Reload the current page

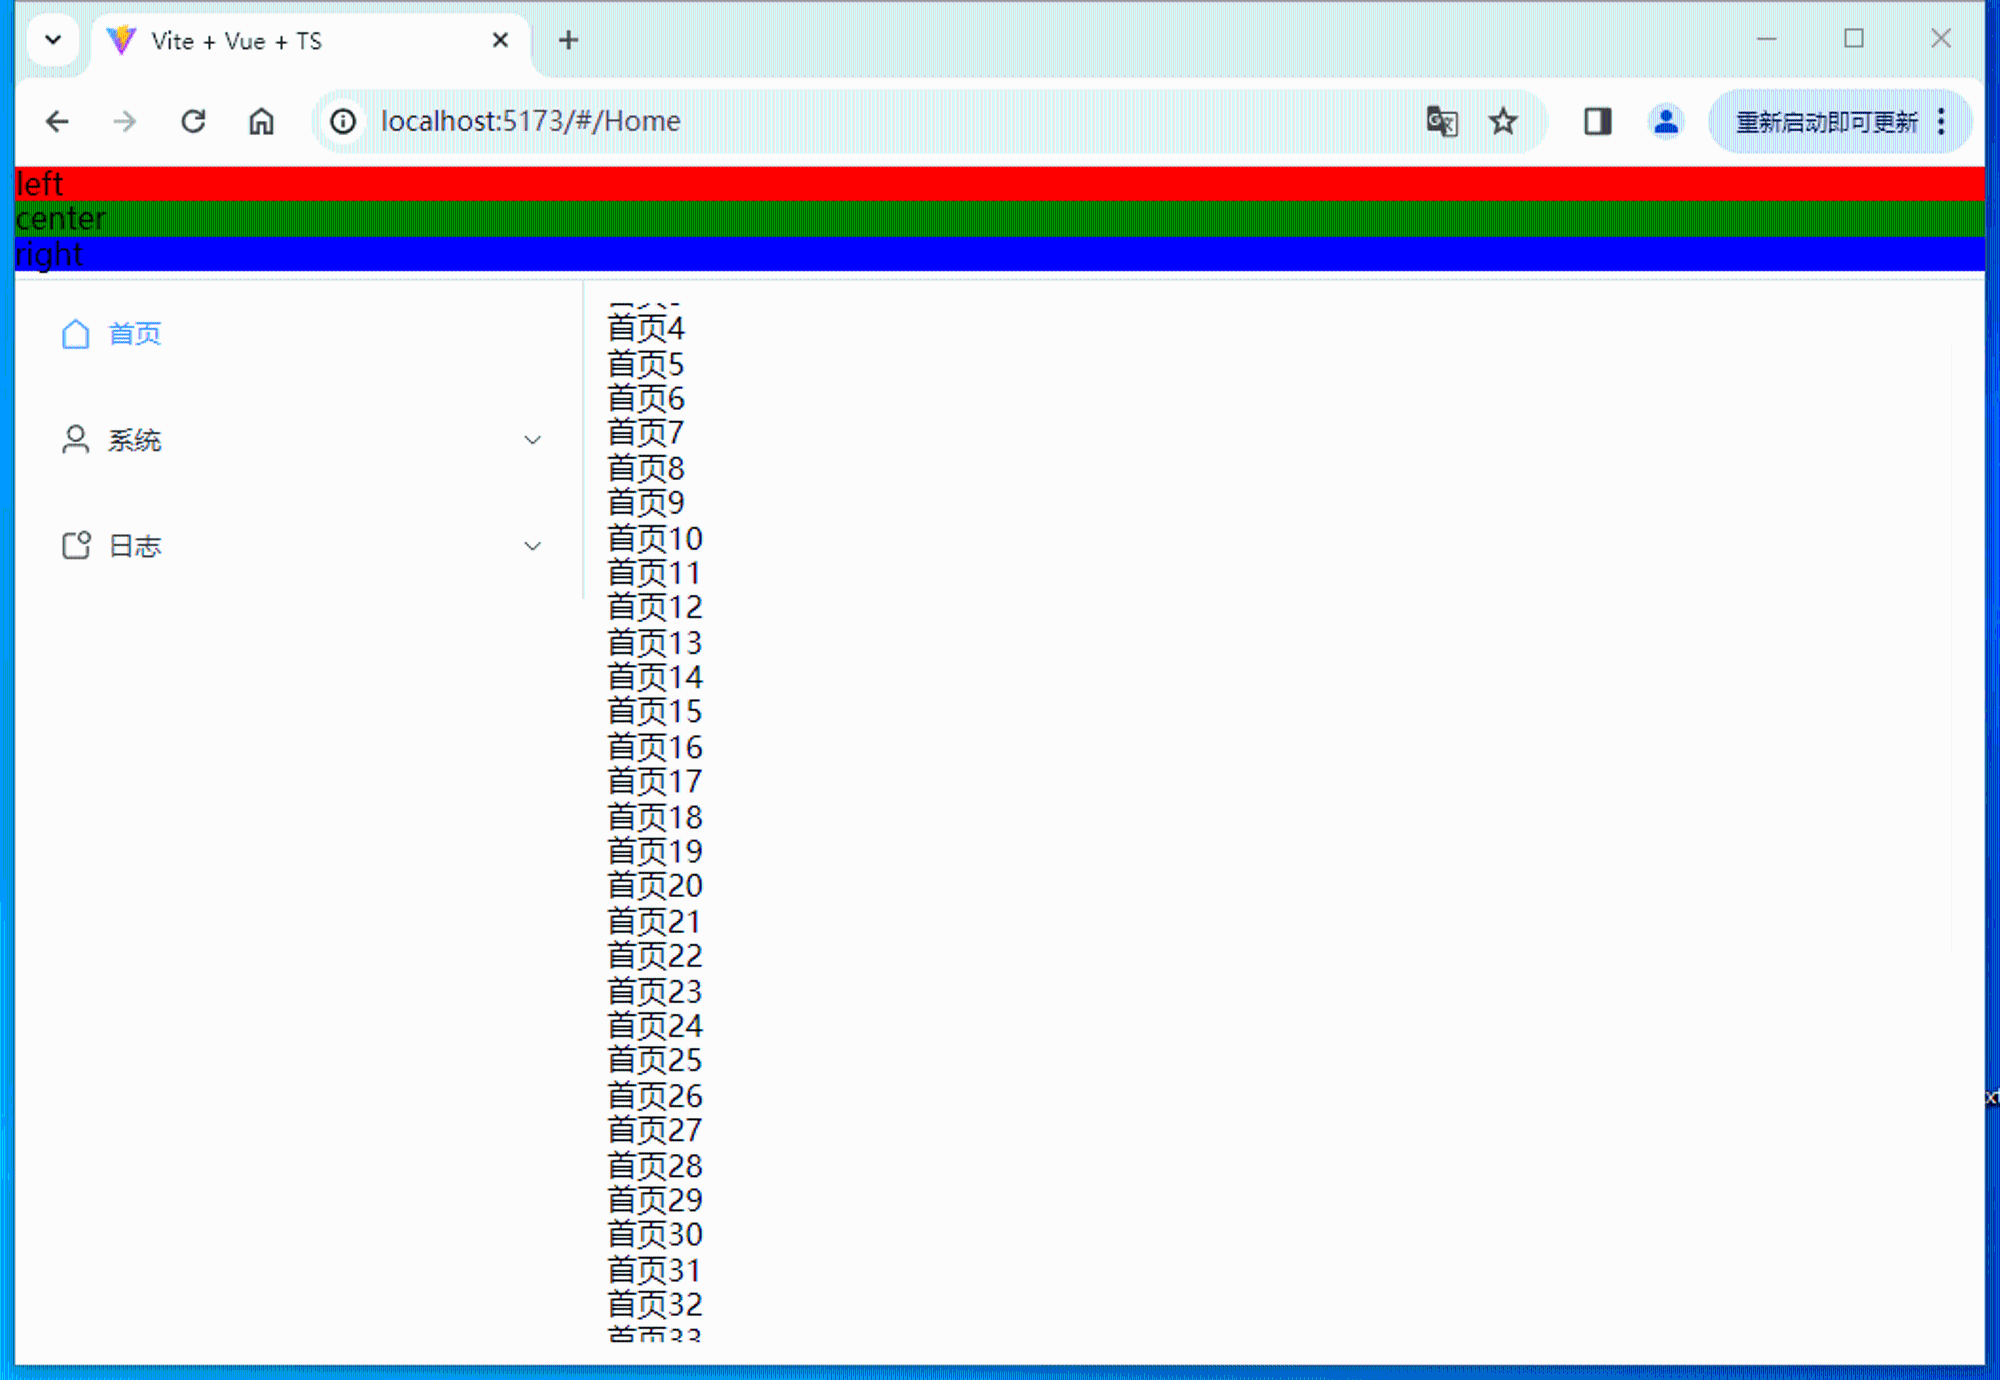(193, 122)
